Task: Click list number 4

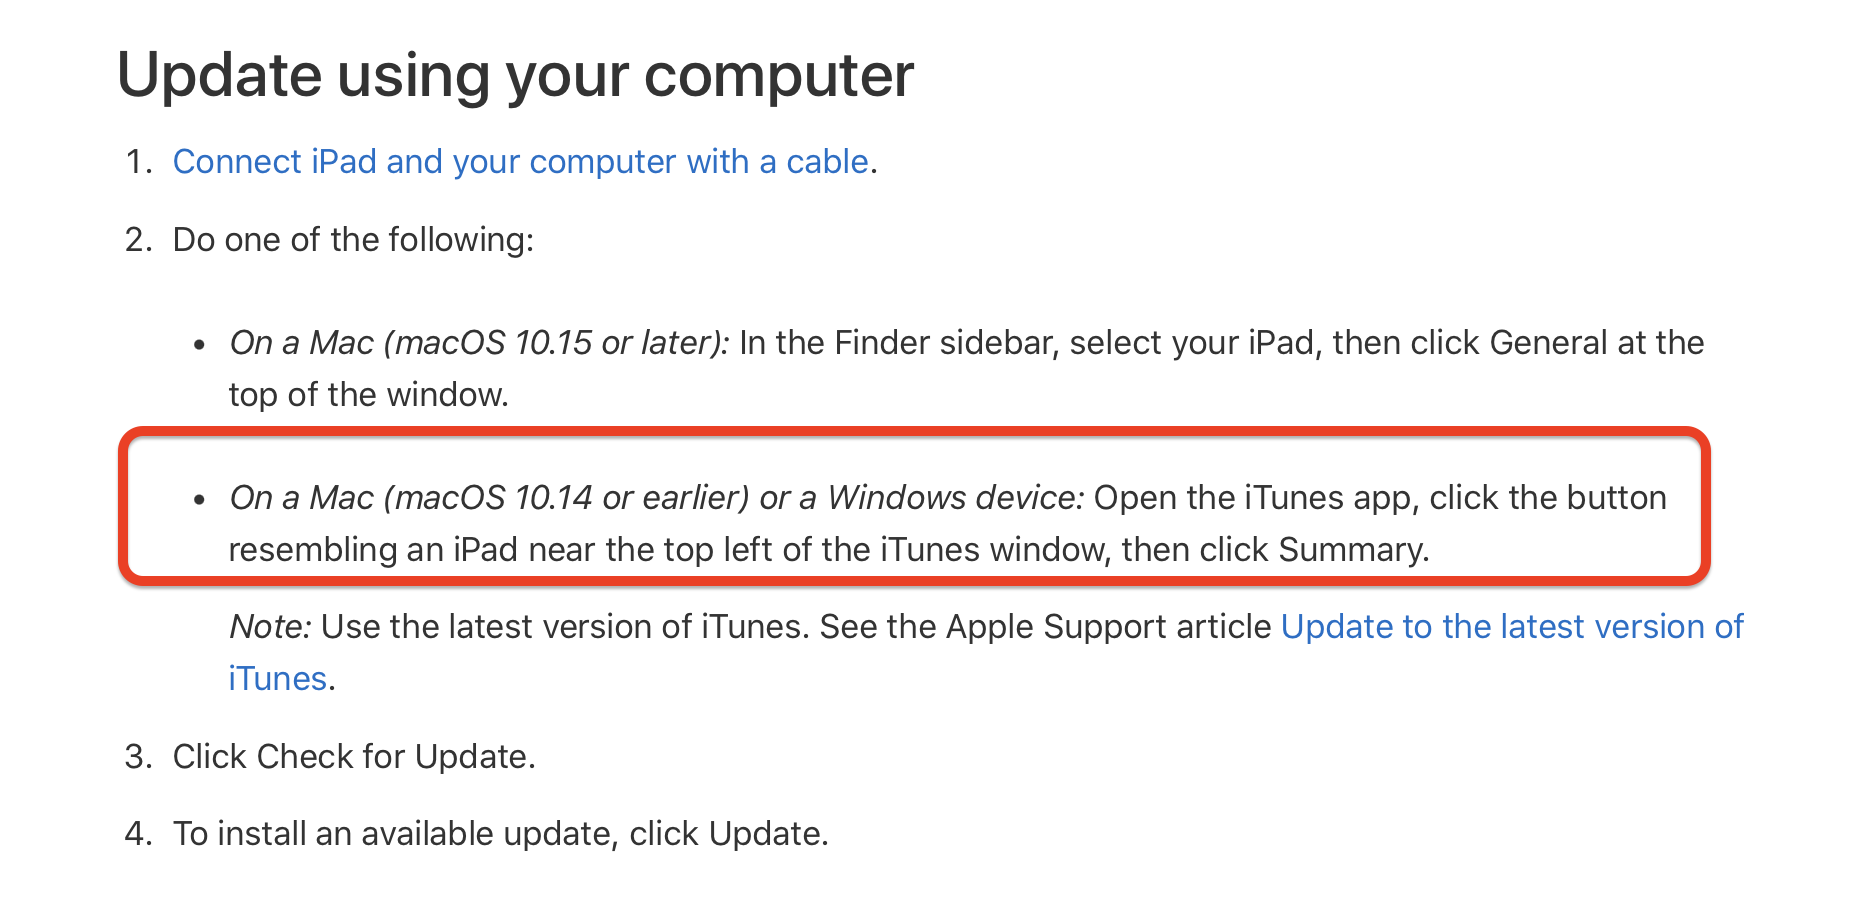Action: [138, 834]
